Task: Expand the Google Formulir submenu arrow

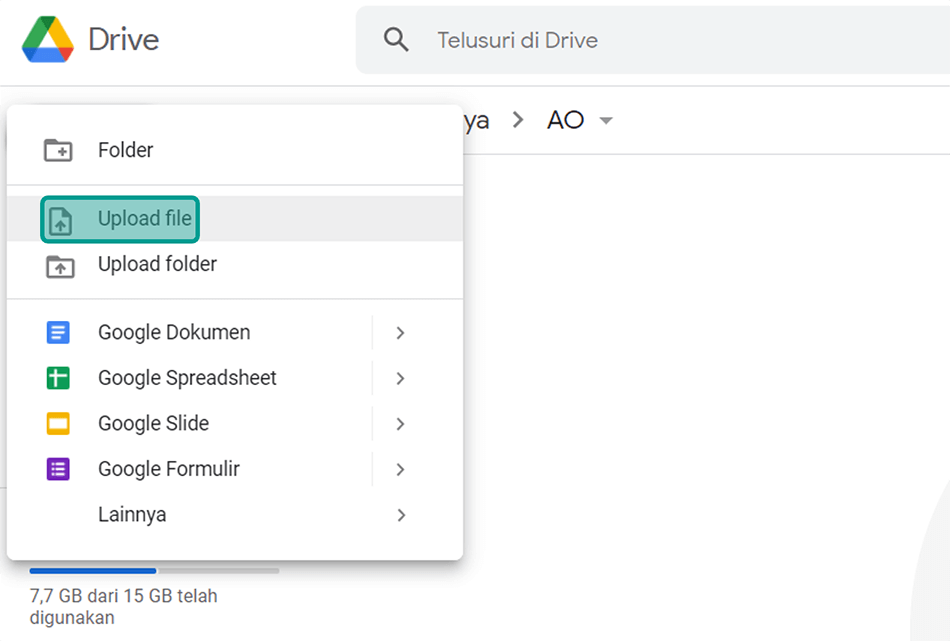Action: point(400,469)
